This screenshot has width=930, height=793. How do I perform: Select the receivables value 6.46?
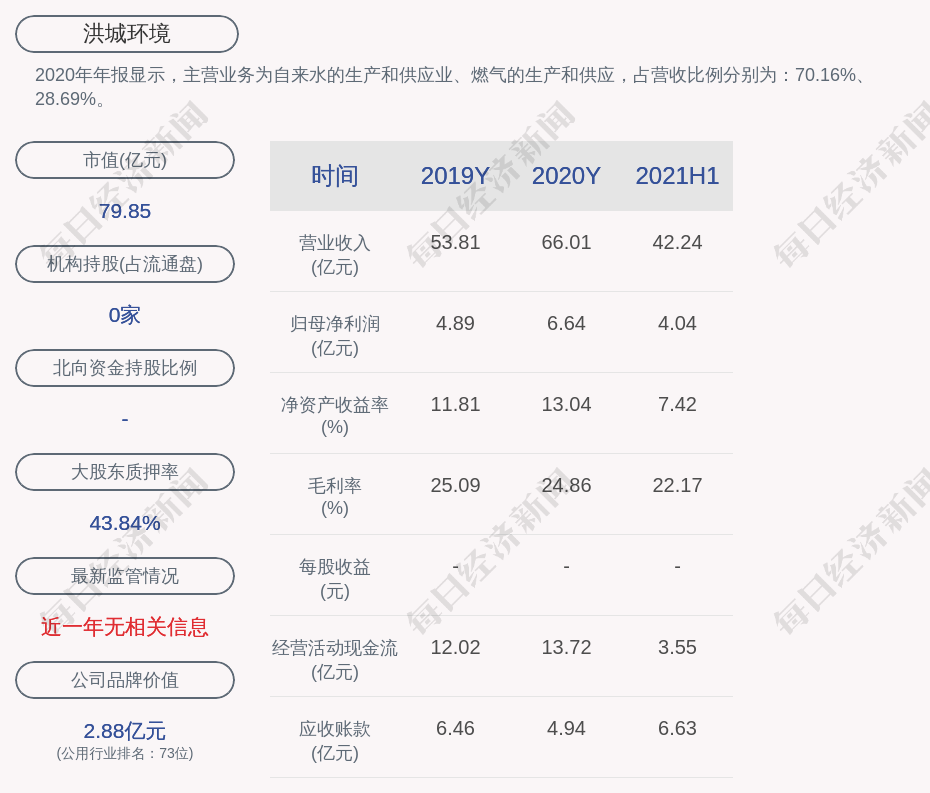click(455, 728)
